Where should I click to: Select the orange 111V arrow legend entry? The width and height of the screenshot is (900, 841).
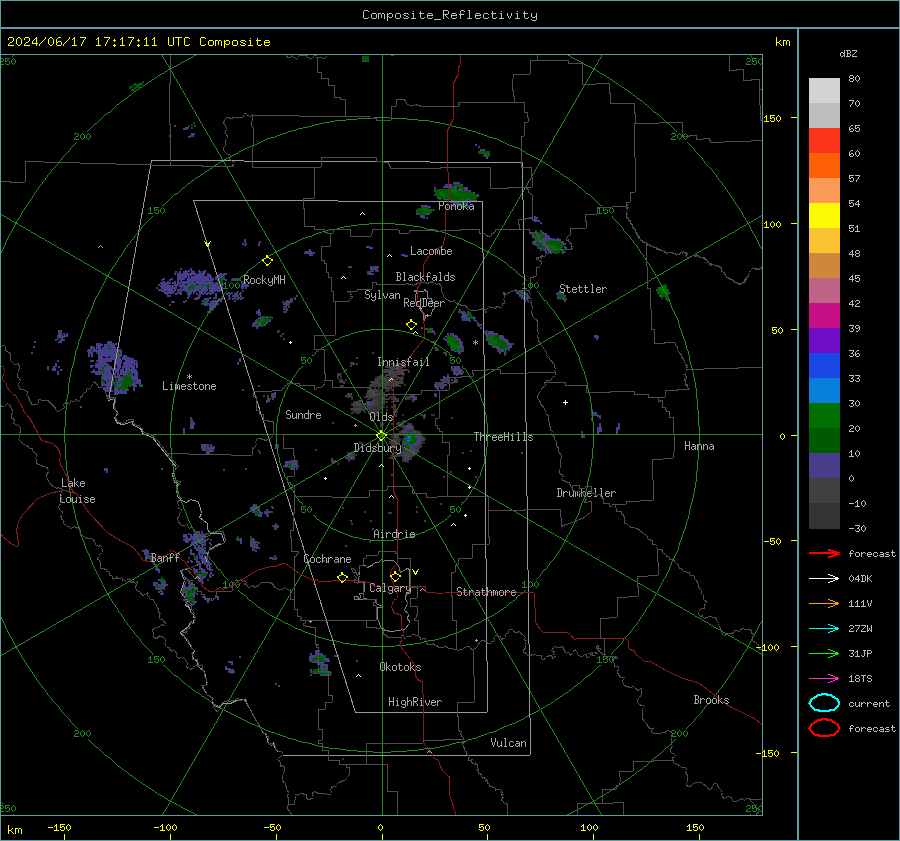[x=824, y=603]
